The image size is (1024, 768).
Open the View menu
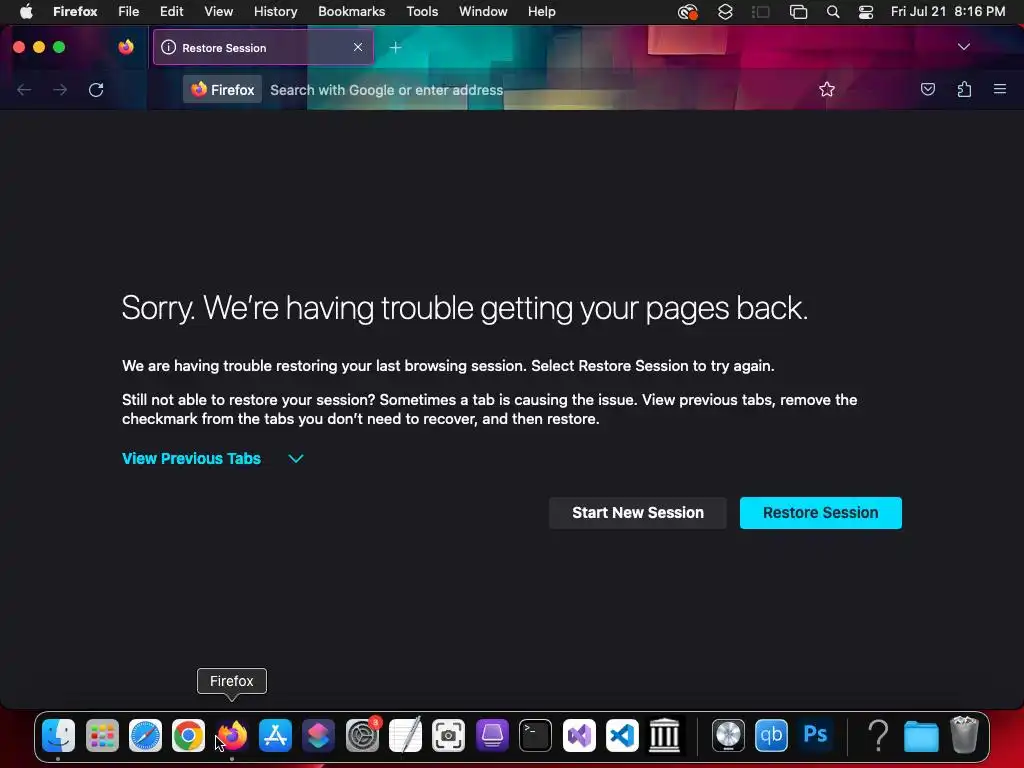(218, 12)
